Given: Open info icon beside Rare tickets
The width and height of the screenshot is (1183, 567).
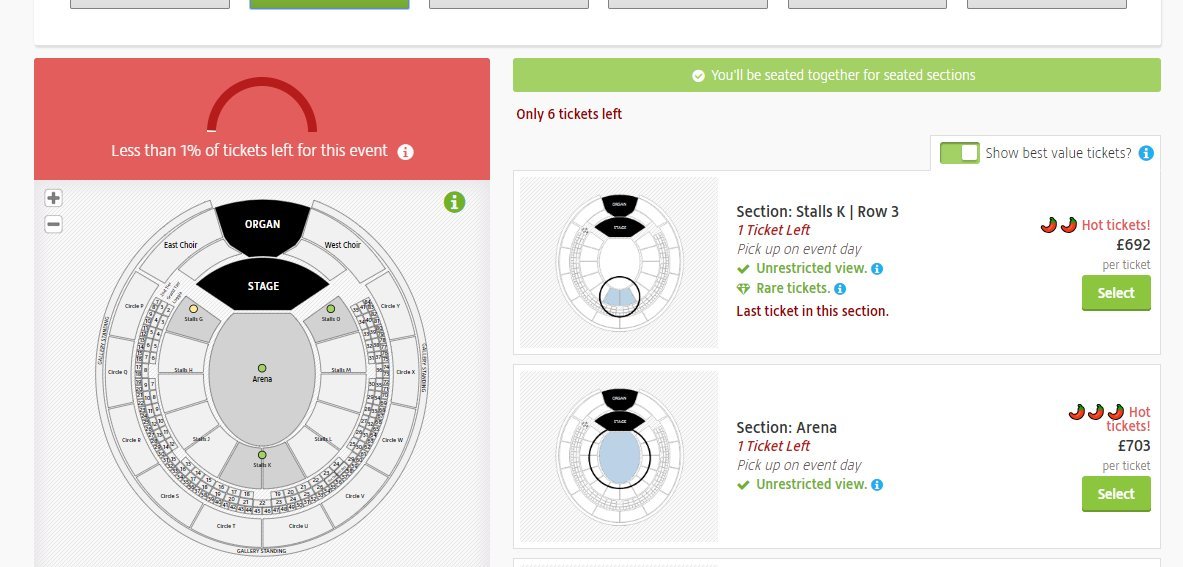Looking at the screenshot, I should 840,289.
